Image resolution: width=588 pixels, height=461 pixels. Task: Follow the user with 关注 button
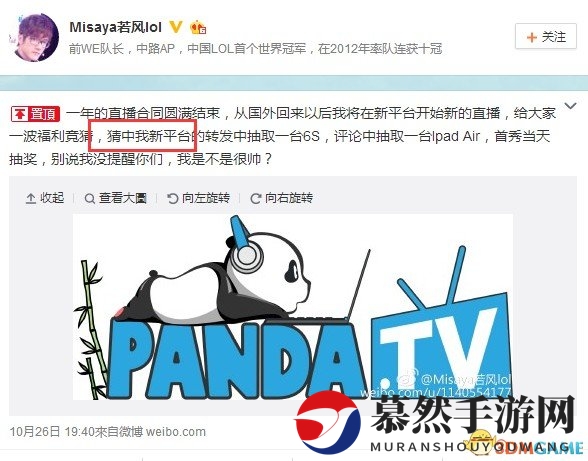click(546, 36)
